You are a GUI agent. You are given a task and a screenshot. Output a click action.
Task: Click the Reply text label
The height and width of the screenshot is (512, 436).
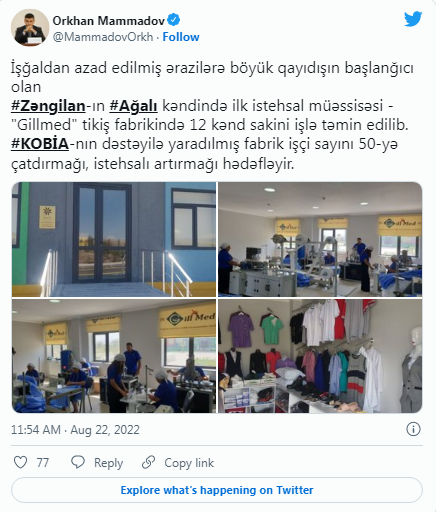click(108, 463)
